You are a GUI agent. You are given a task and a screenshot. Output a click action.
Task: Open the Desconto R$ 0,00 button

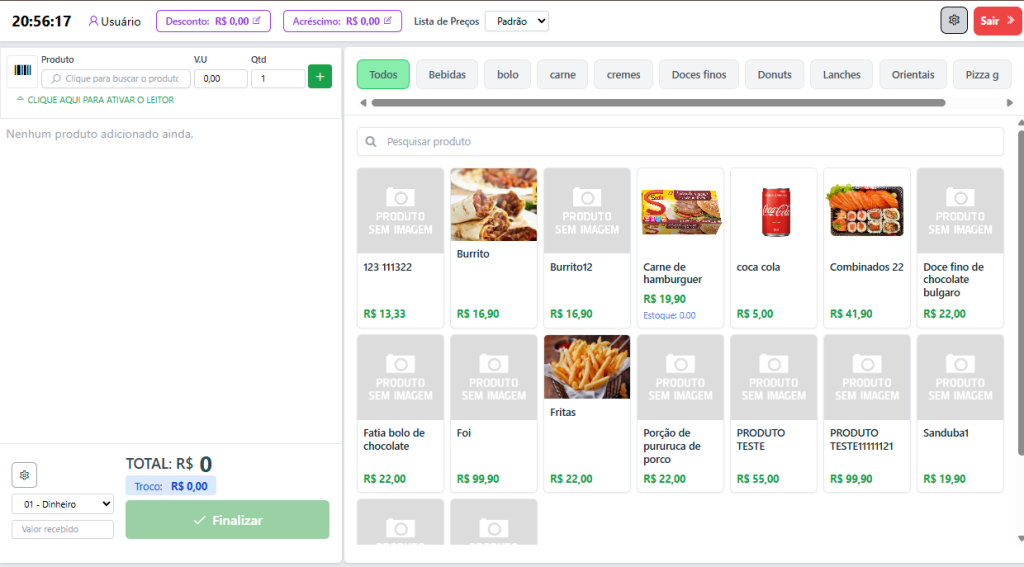pyautogui.click(x=214, y=21)
